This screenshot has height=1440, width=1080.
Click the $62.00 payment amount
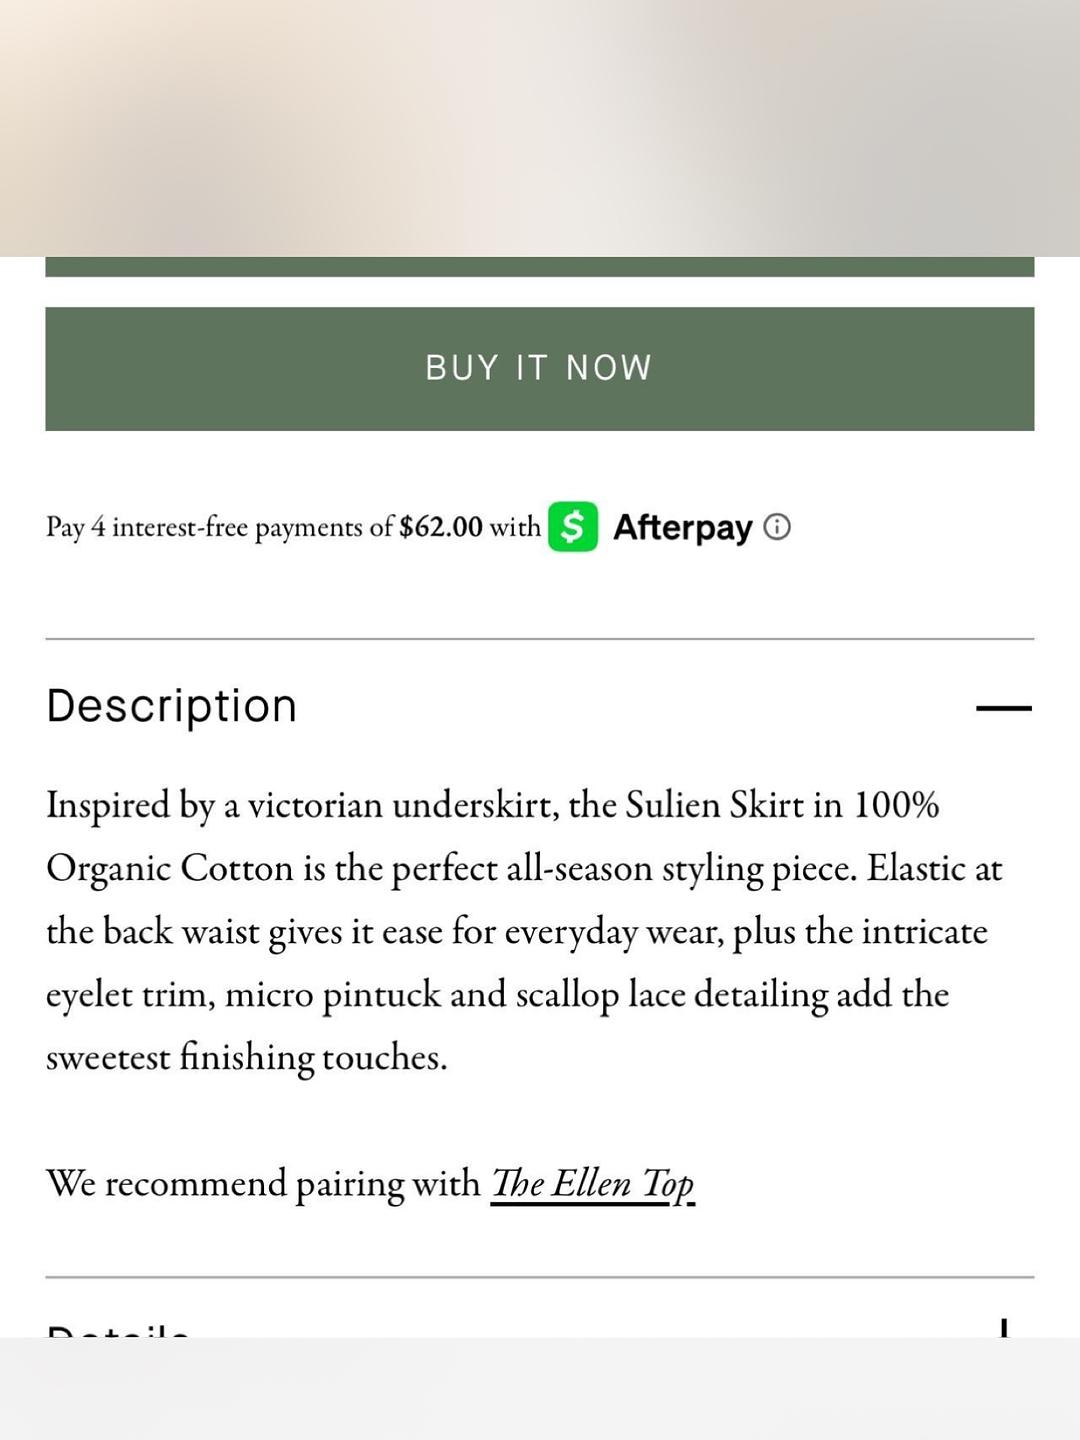[440, 527]
